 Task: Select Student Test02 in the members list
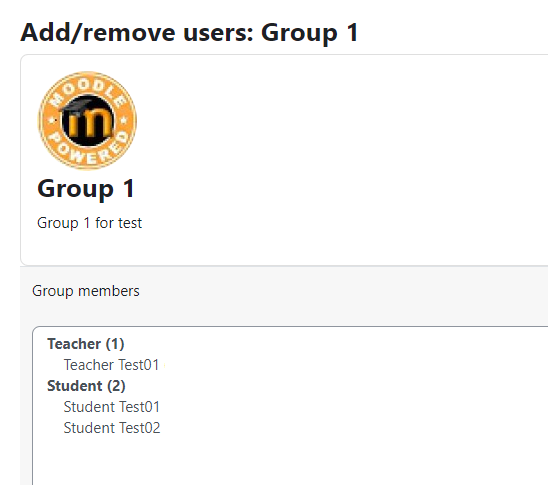112,428
